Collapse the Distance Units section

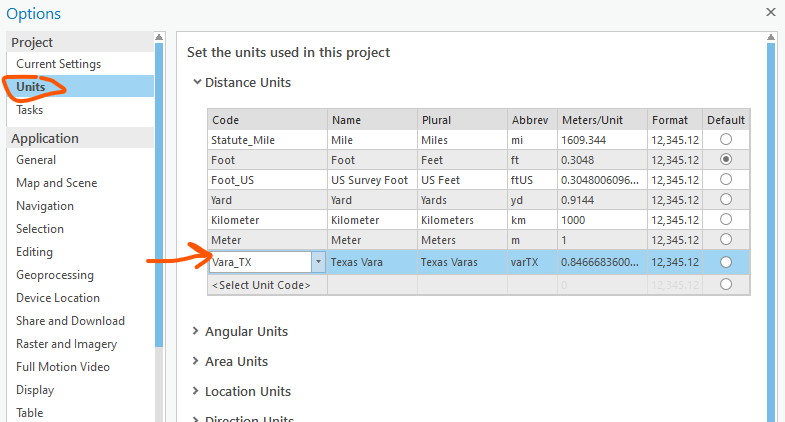(x=197, y=83)
